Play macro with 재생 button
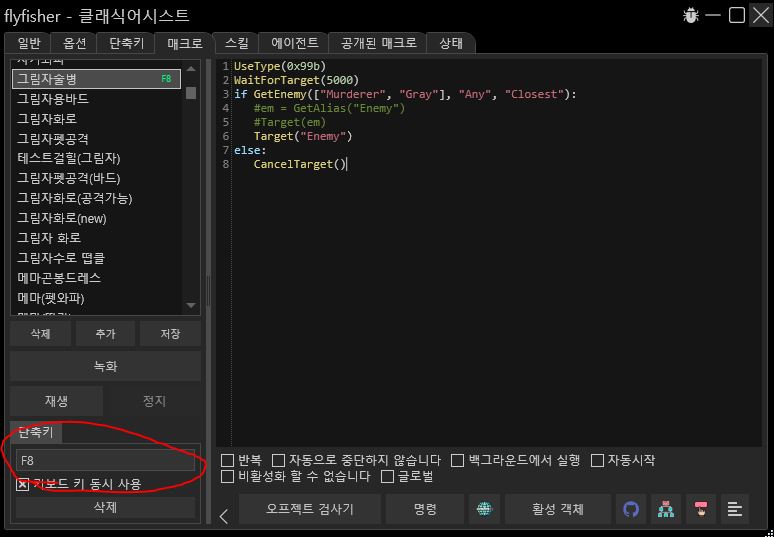Screen dimensions: 774x537 pyautogui.click(x=56, y=401)
